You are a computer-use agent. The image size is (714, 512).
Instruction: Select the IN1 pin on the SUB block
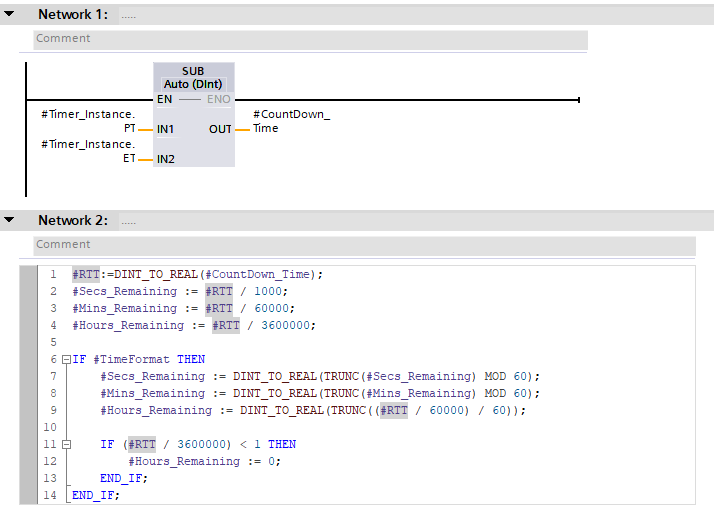point(166,129)
